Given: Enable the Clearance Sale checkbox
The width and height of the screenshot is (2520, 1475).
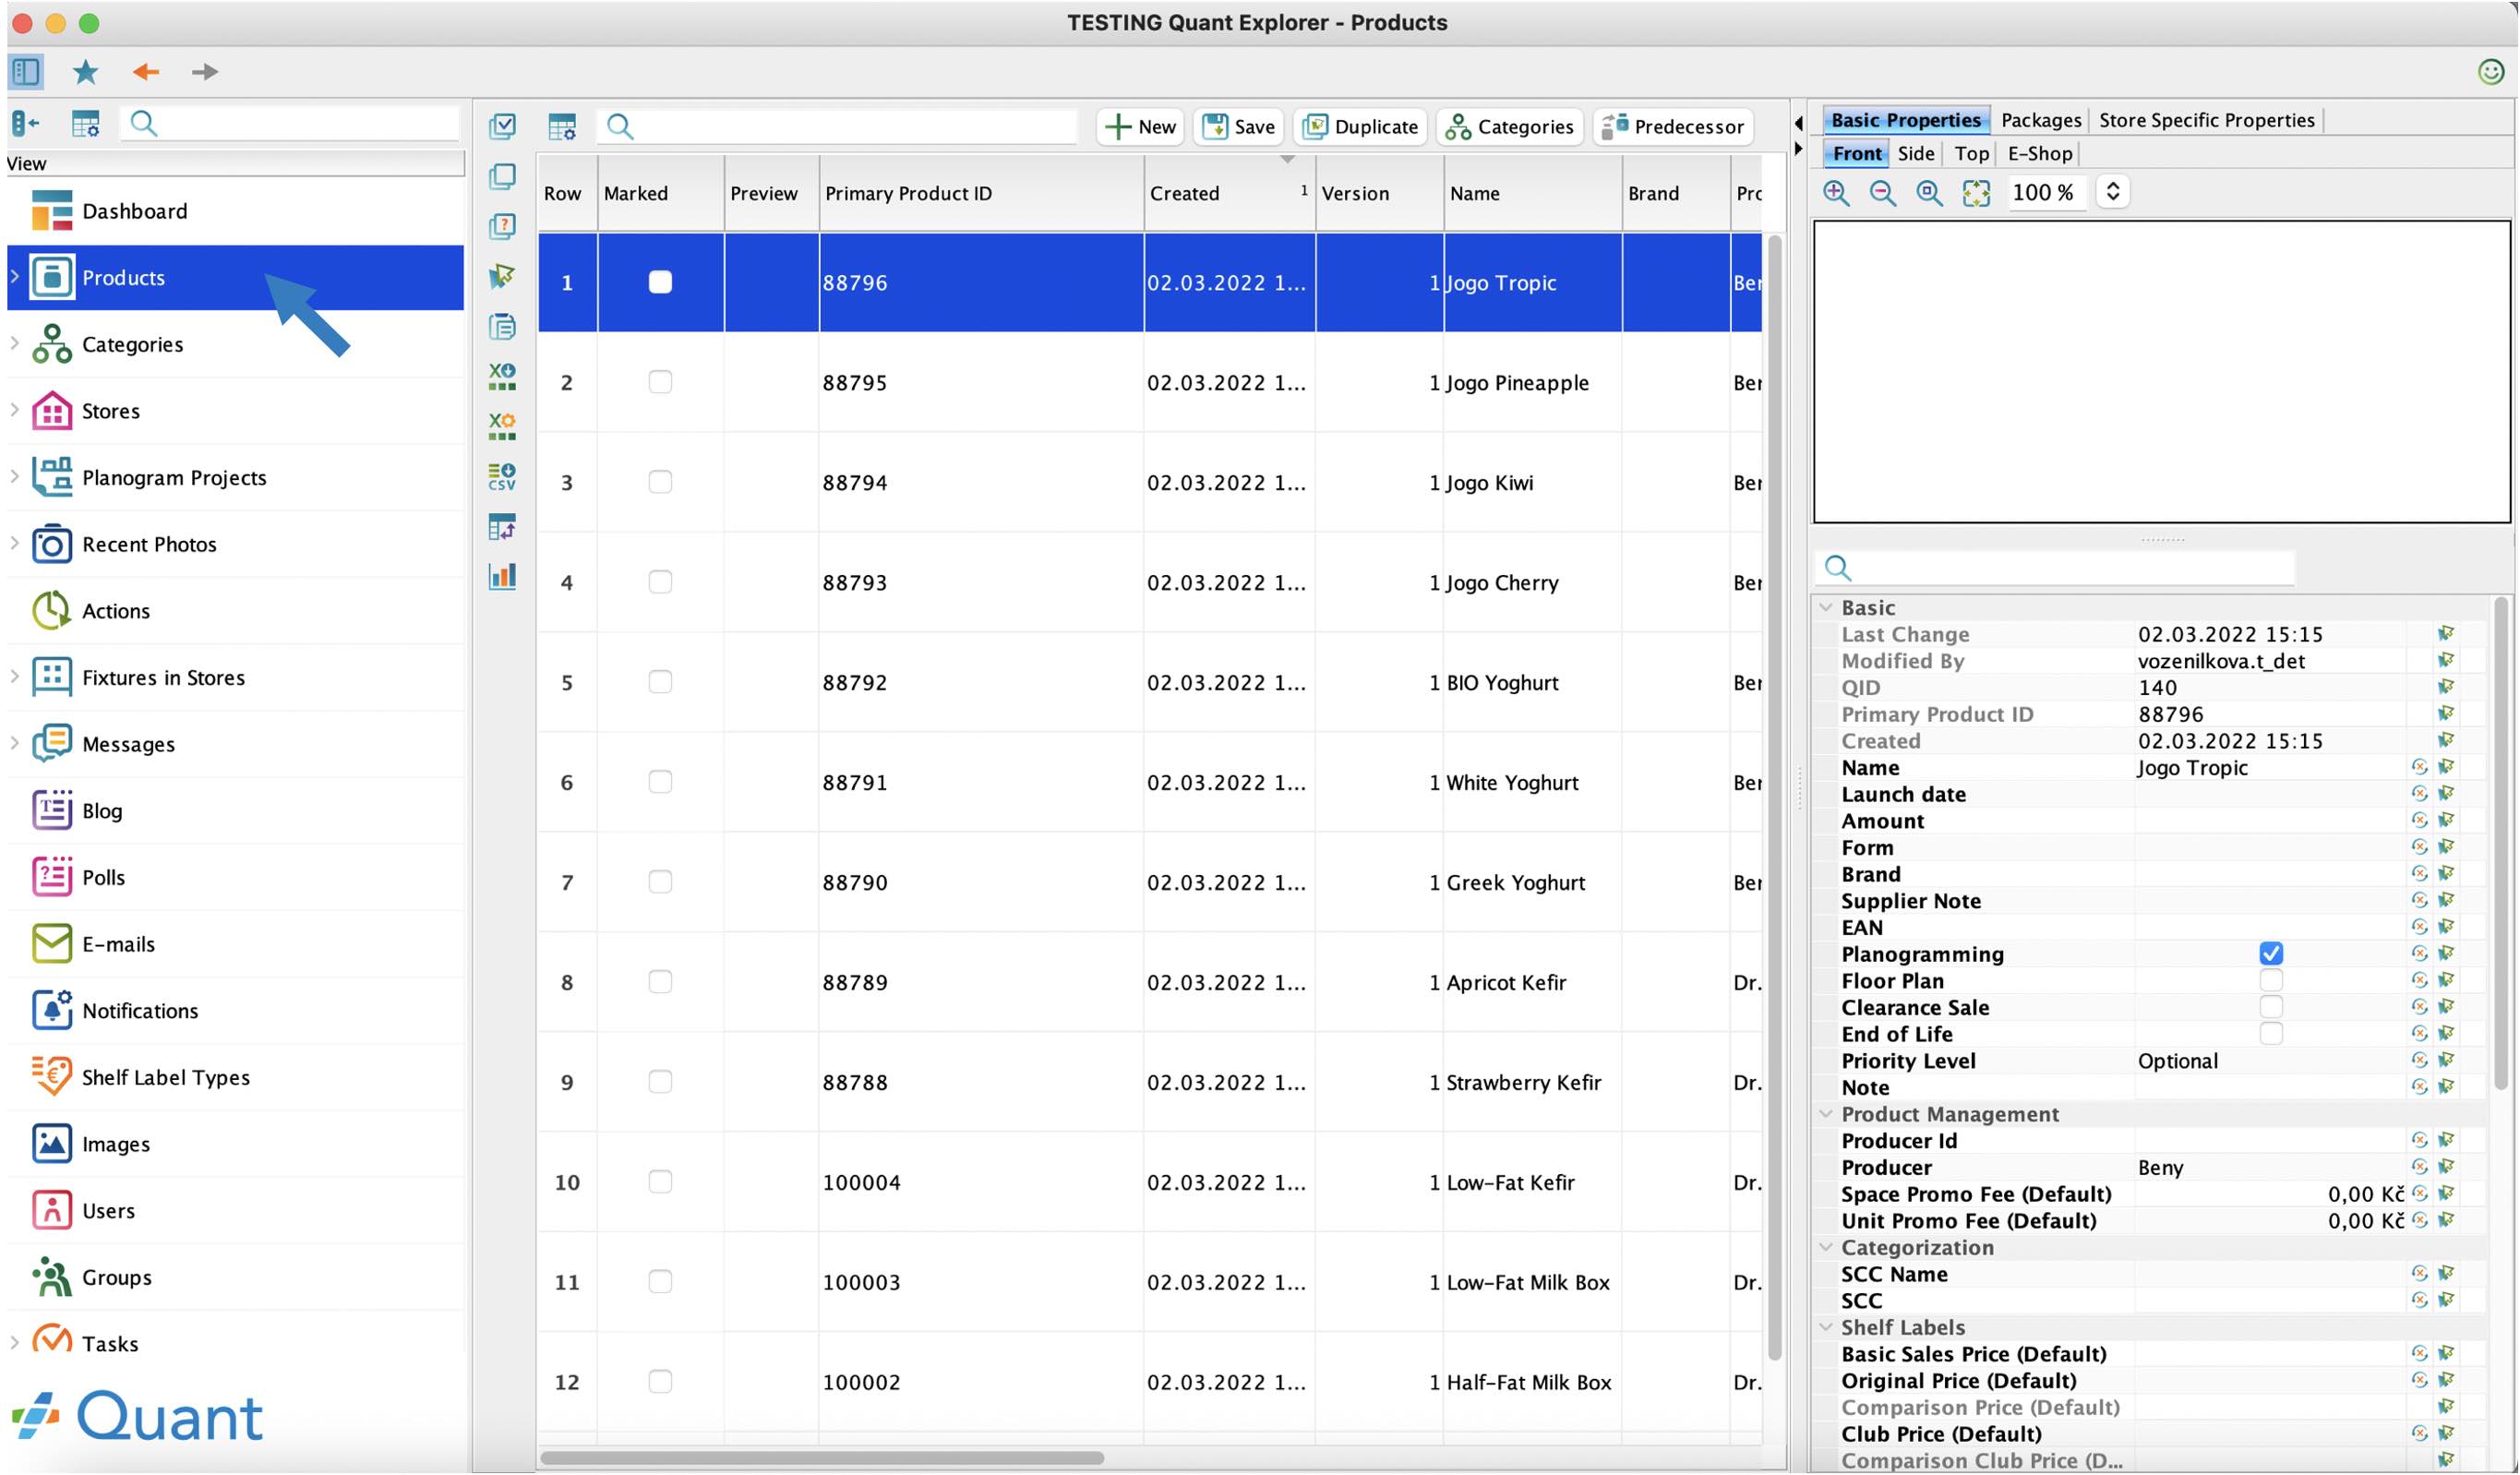Looking at the screenshot, I should click(2270, 1007).
